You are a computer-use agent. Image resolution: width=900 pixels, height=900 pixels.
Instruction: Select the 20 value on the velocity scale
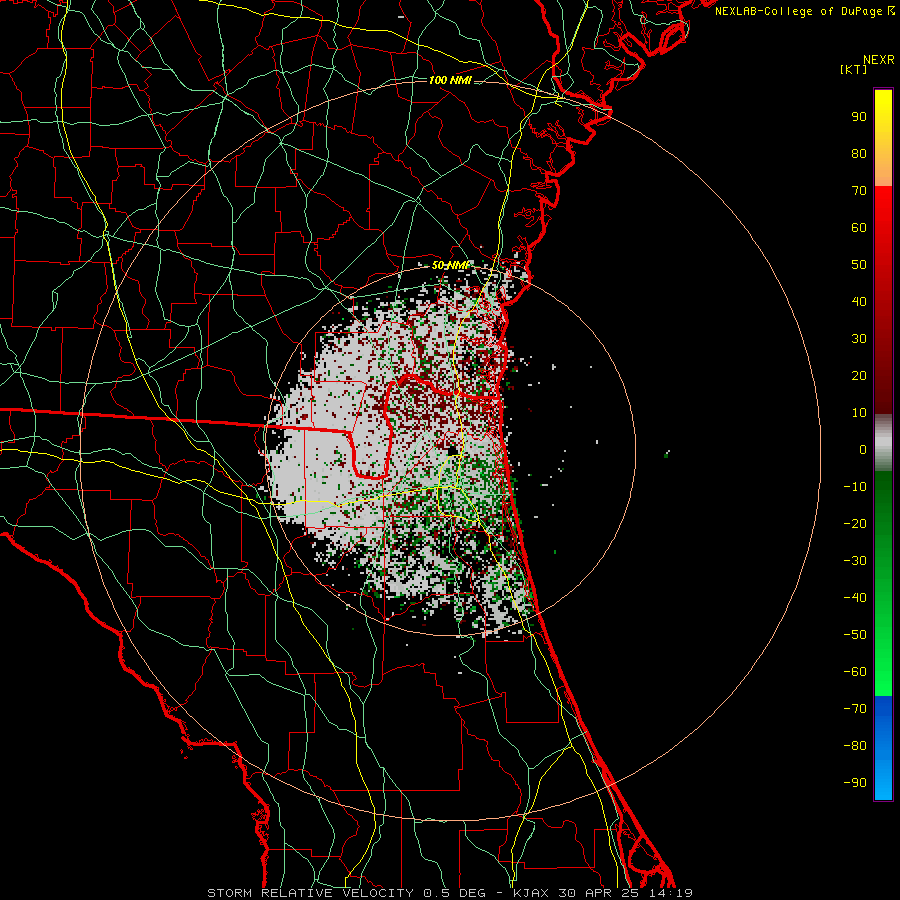point(859,376)
